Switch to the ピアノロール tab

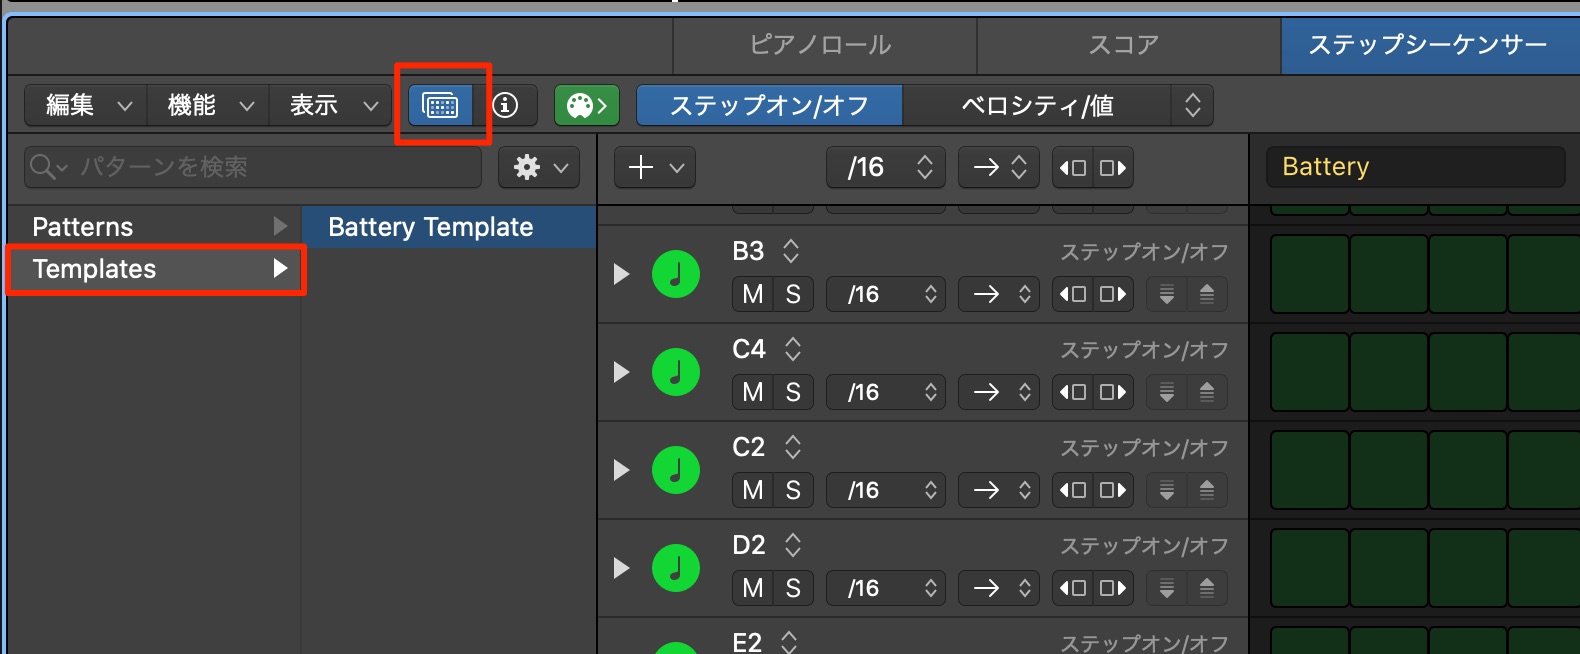click(824, 45)
